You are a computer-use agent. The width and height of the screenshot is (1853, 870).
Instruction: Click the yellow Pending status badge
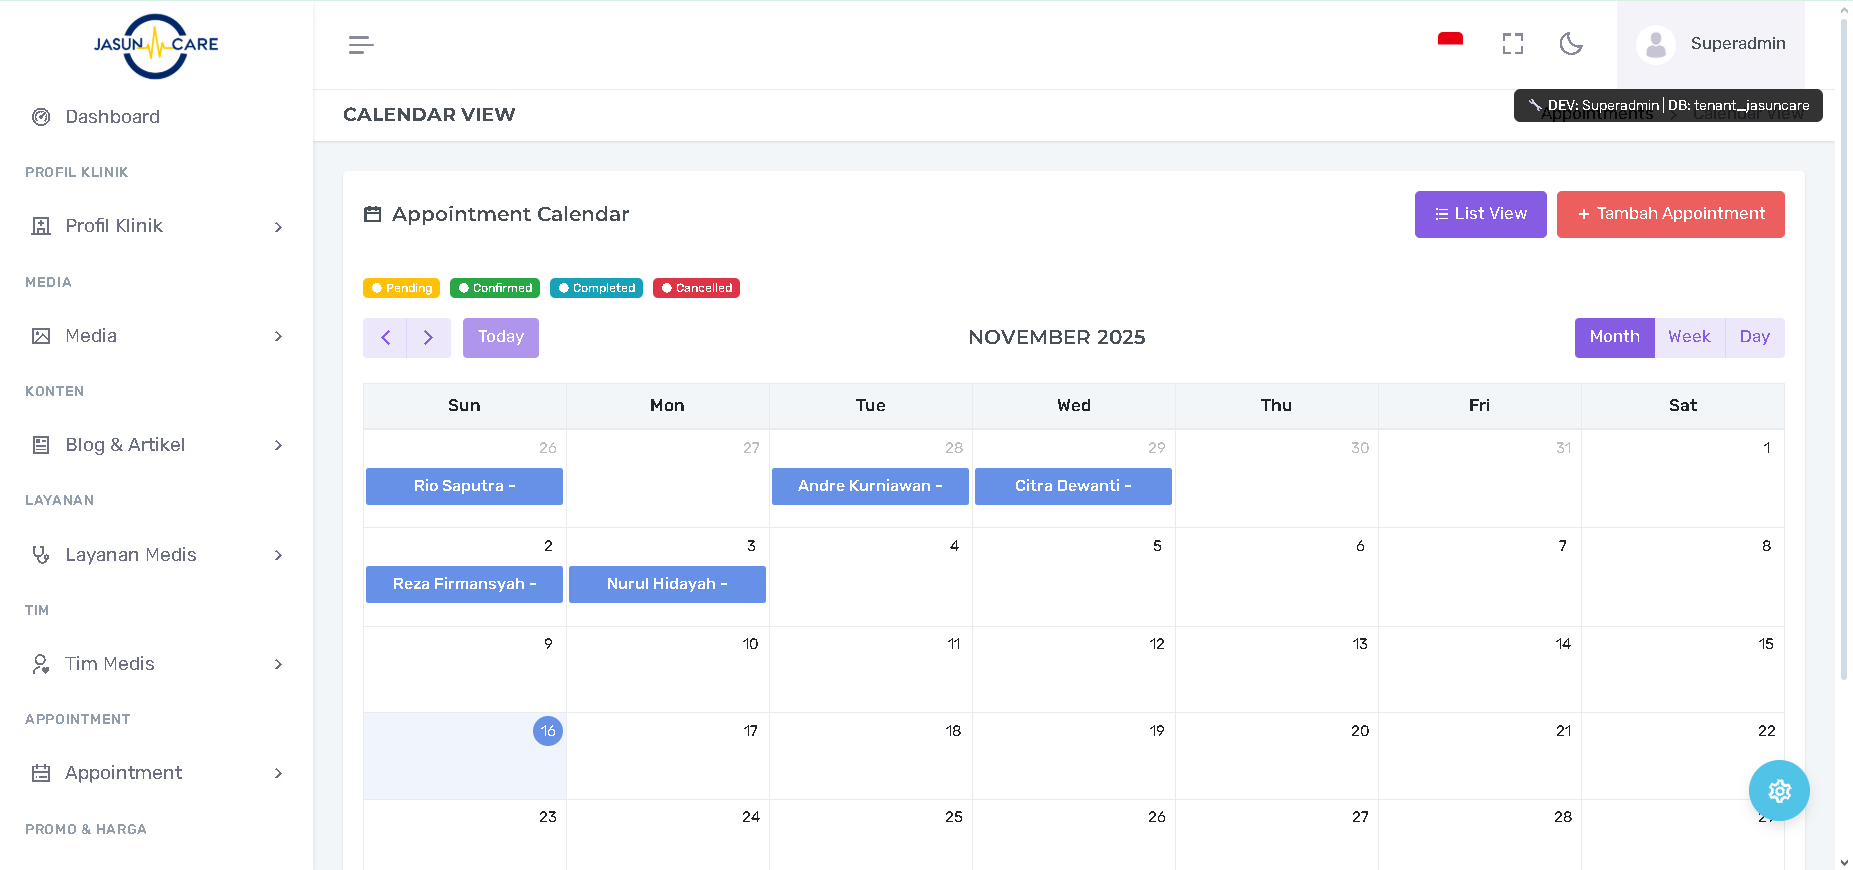(402, 288)
